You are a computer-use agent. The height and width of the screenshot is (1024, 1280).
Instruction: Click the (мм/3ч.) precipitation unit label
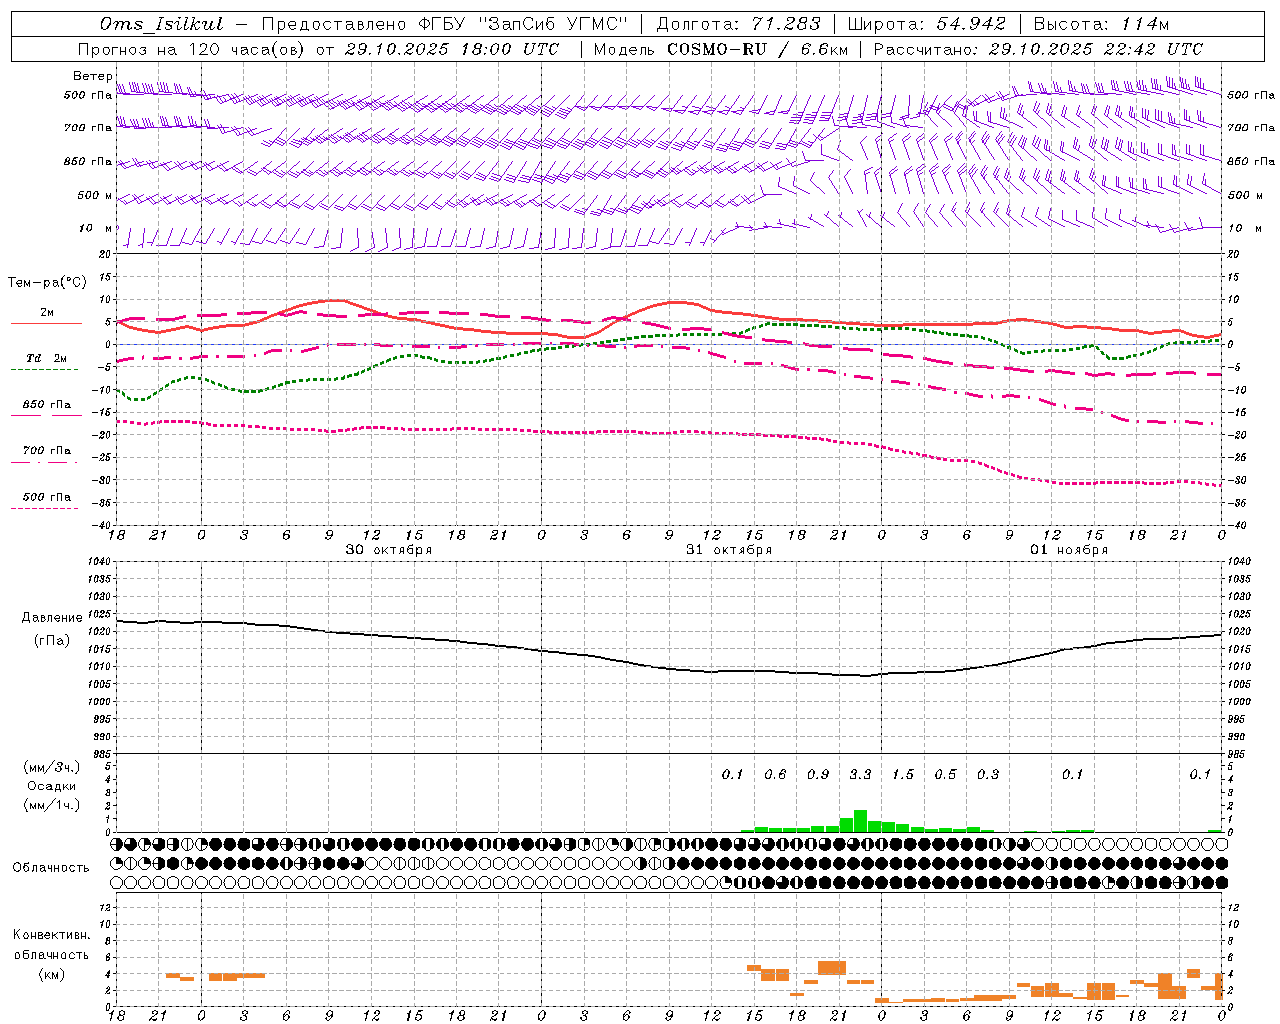(x=51, y=767)
